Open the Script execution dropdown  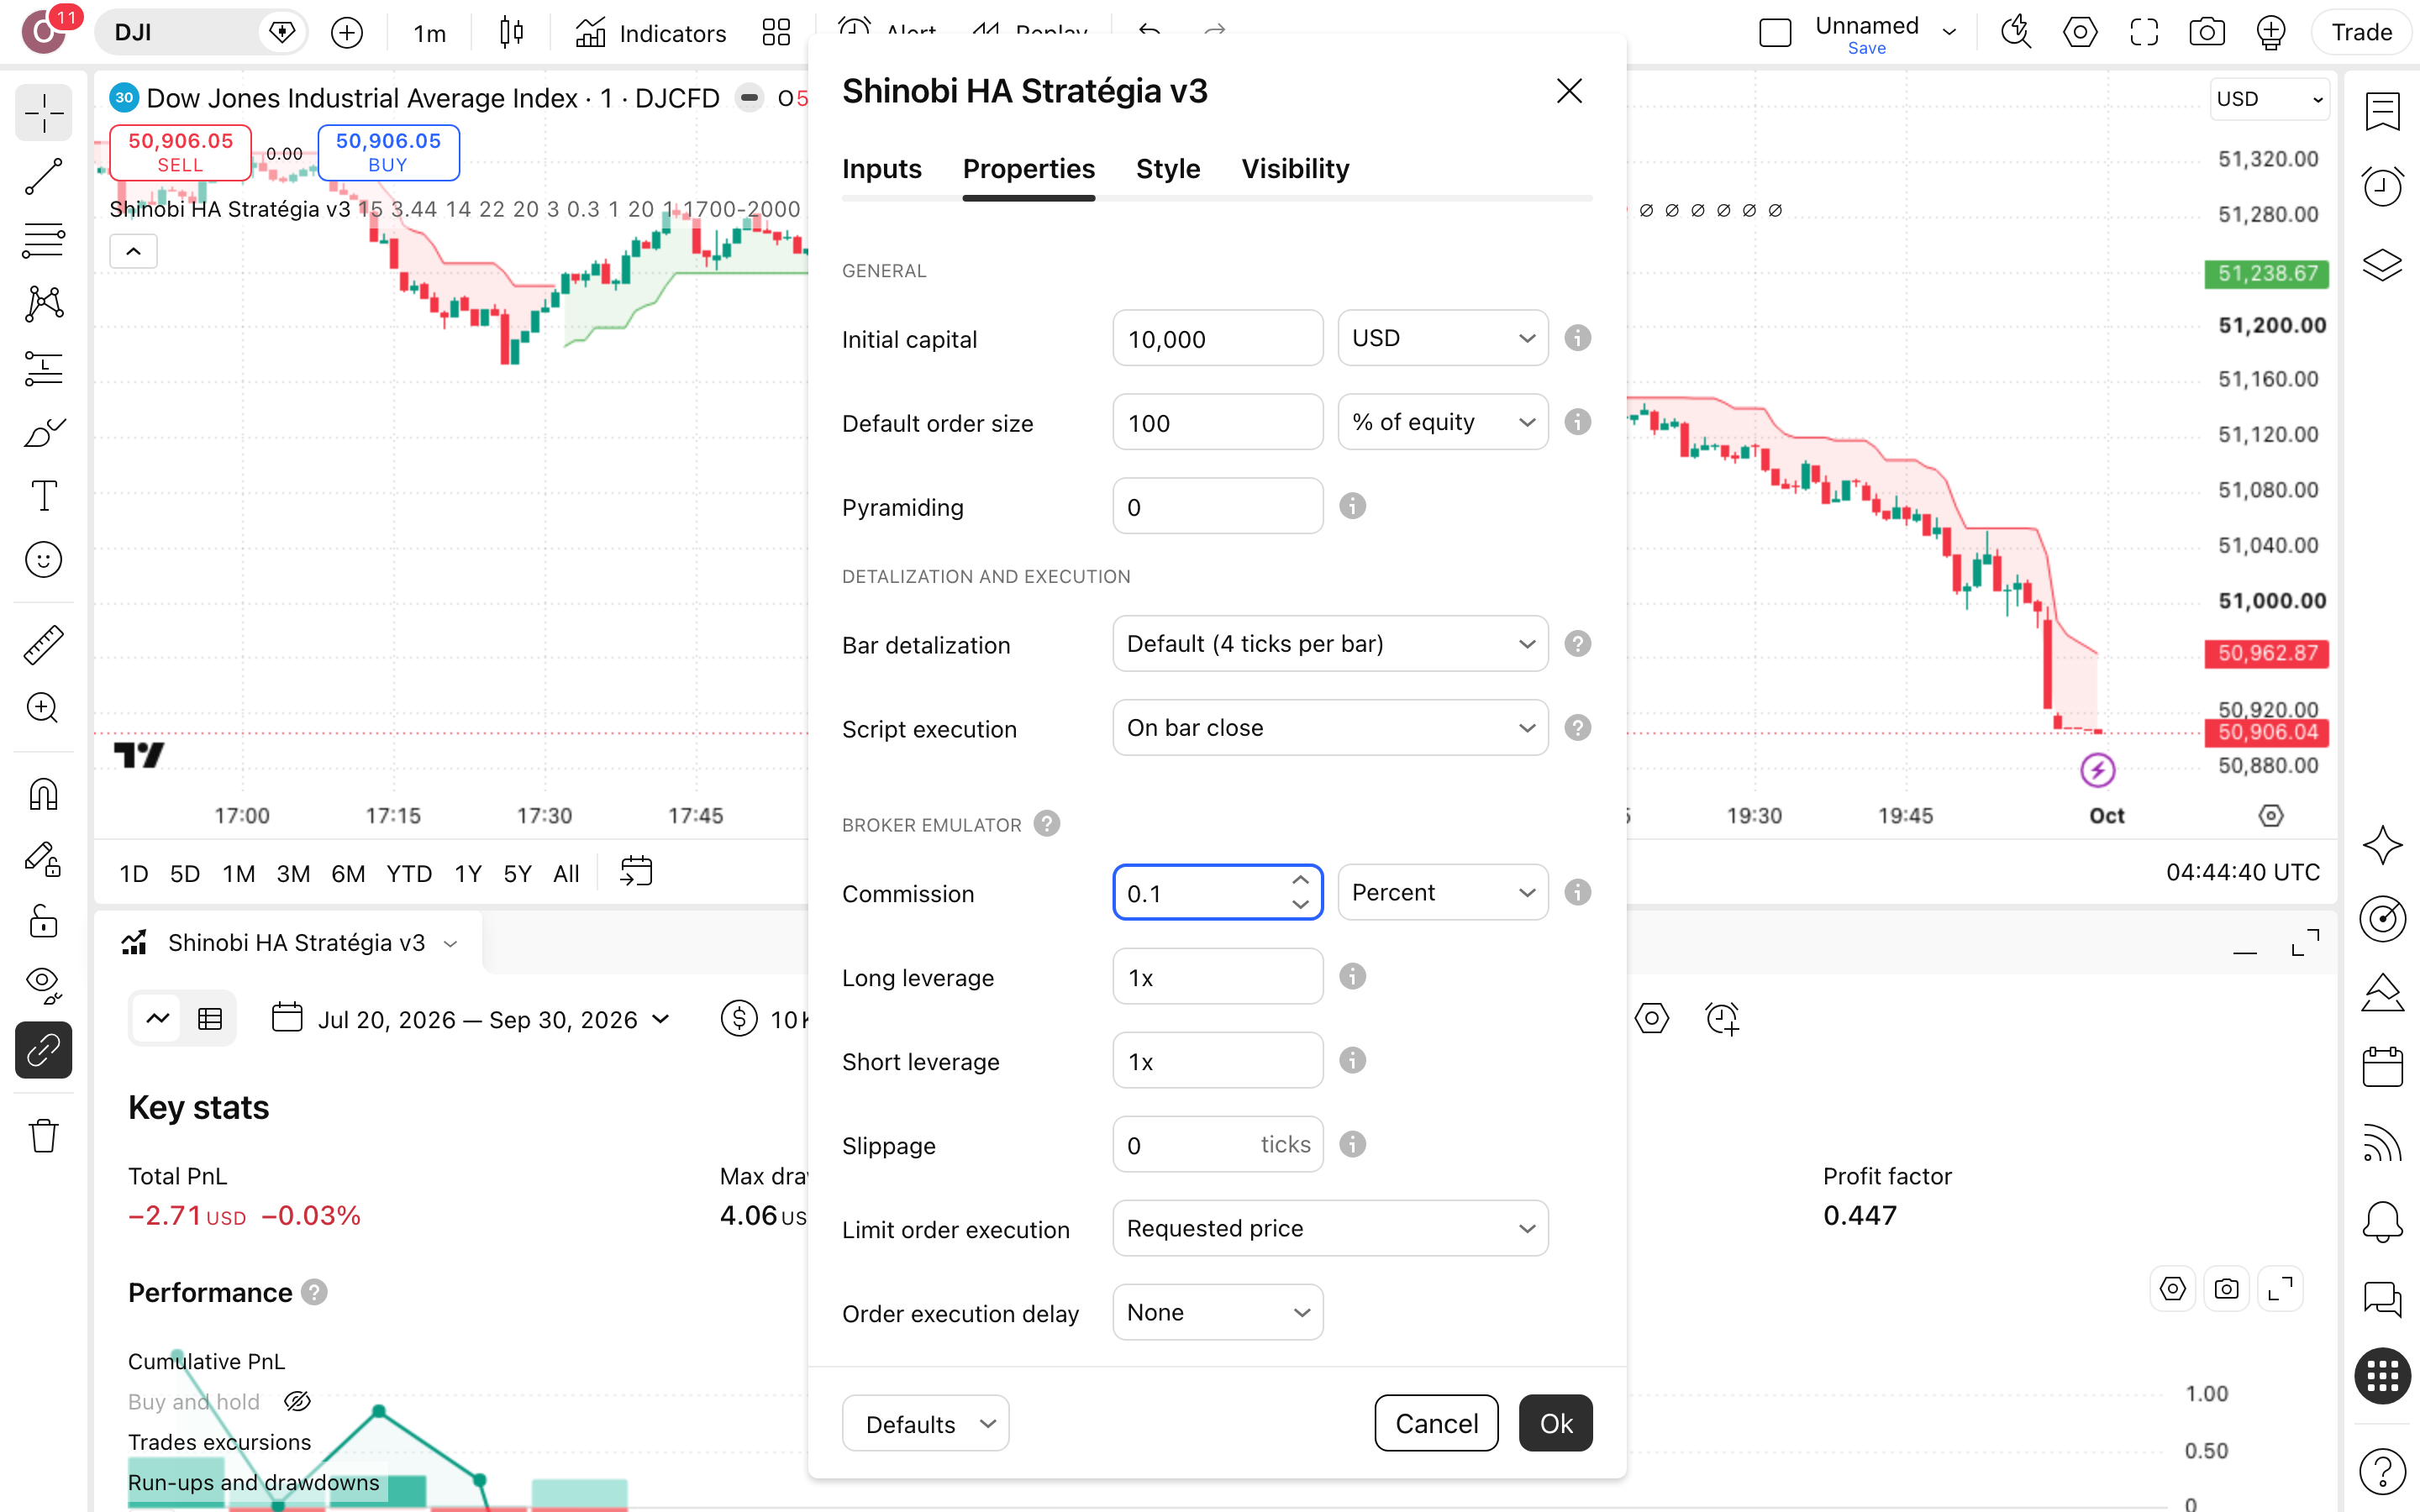click(x=1330, y=728)
